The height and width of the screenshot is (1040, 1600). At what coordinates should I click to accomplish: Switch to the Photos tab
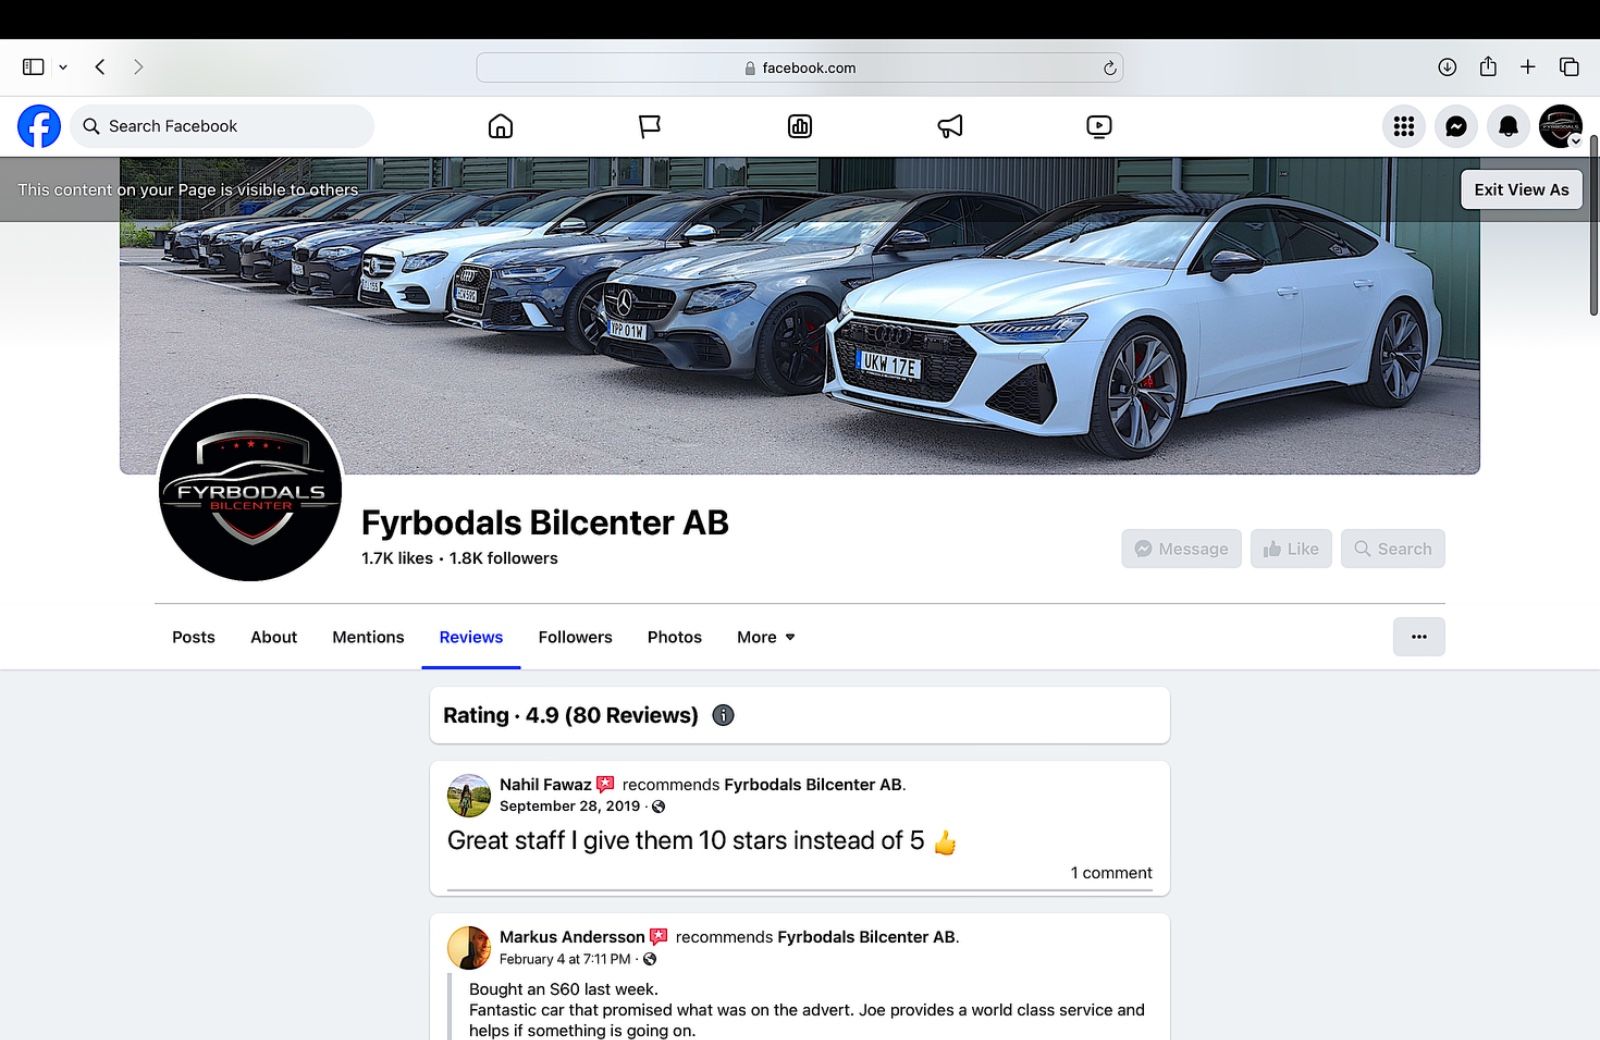(674, 637)
